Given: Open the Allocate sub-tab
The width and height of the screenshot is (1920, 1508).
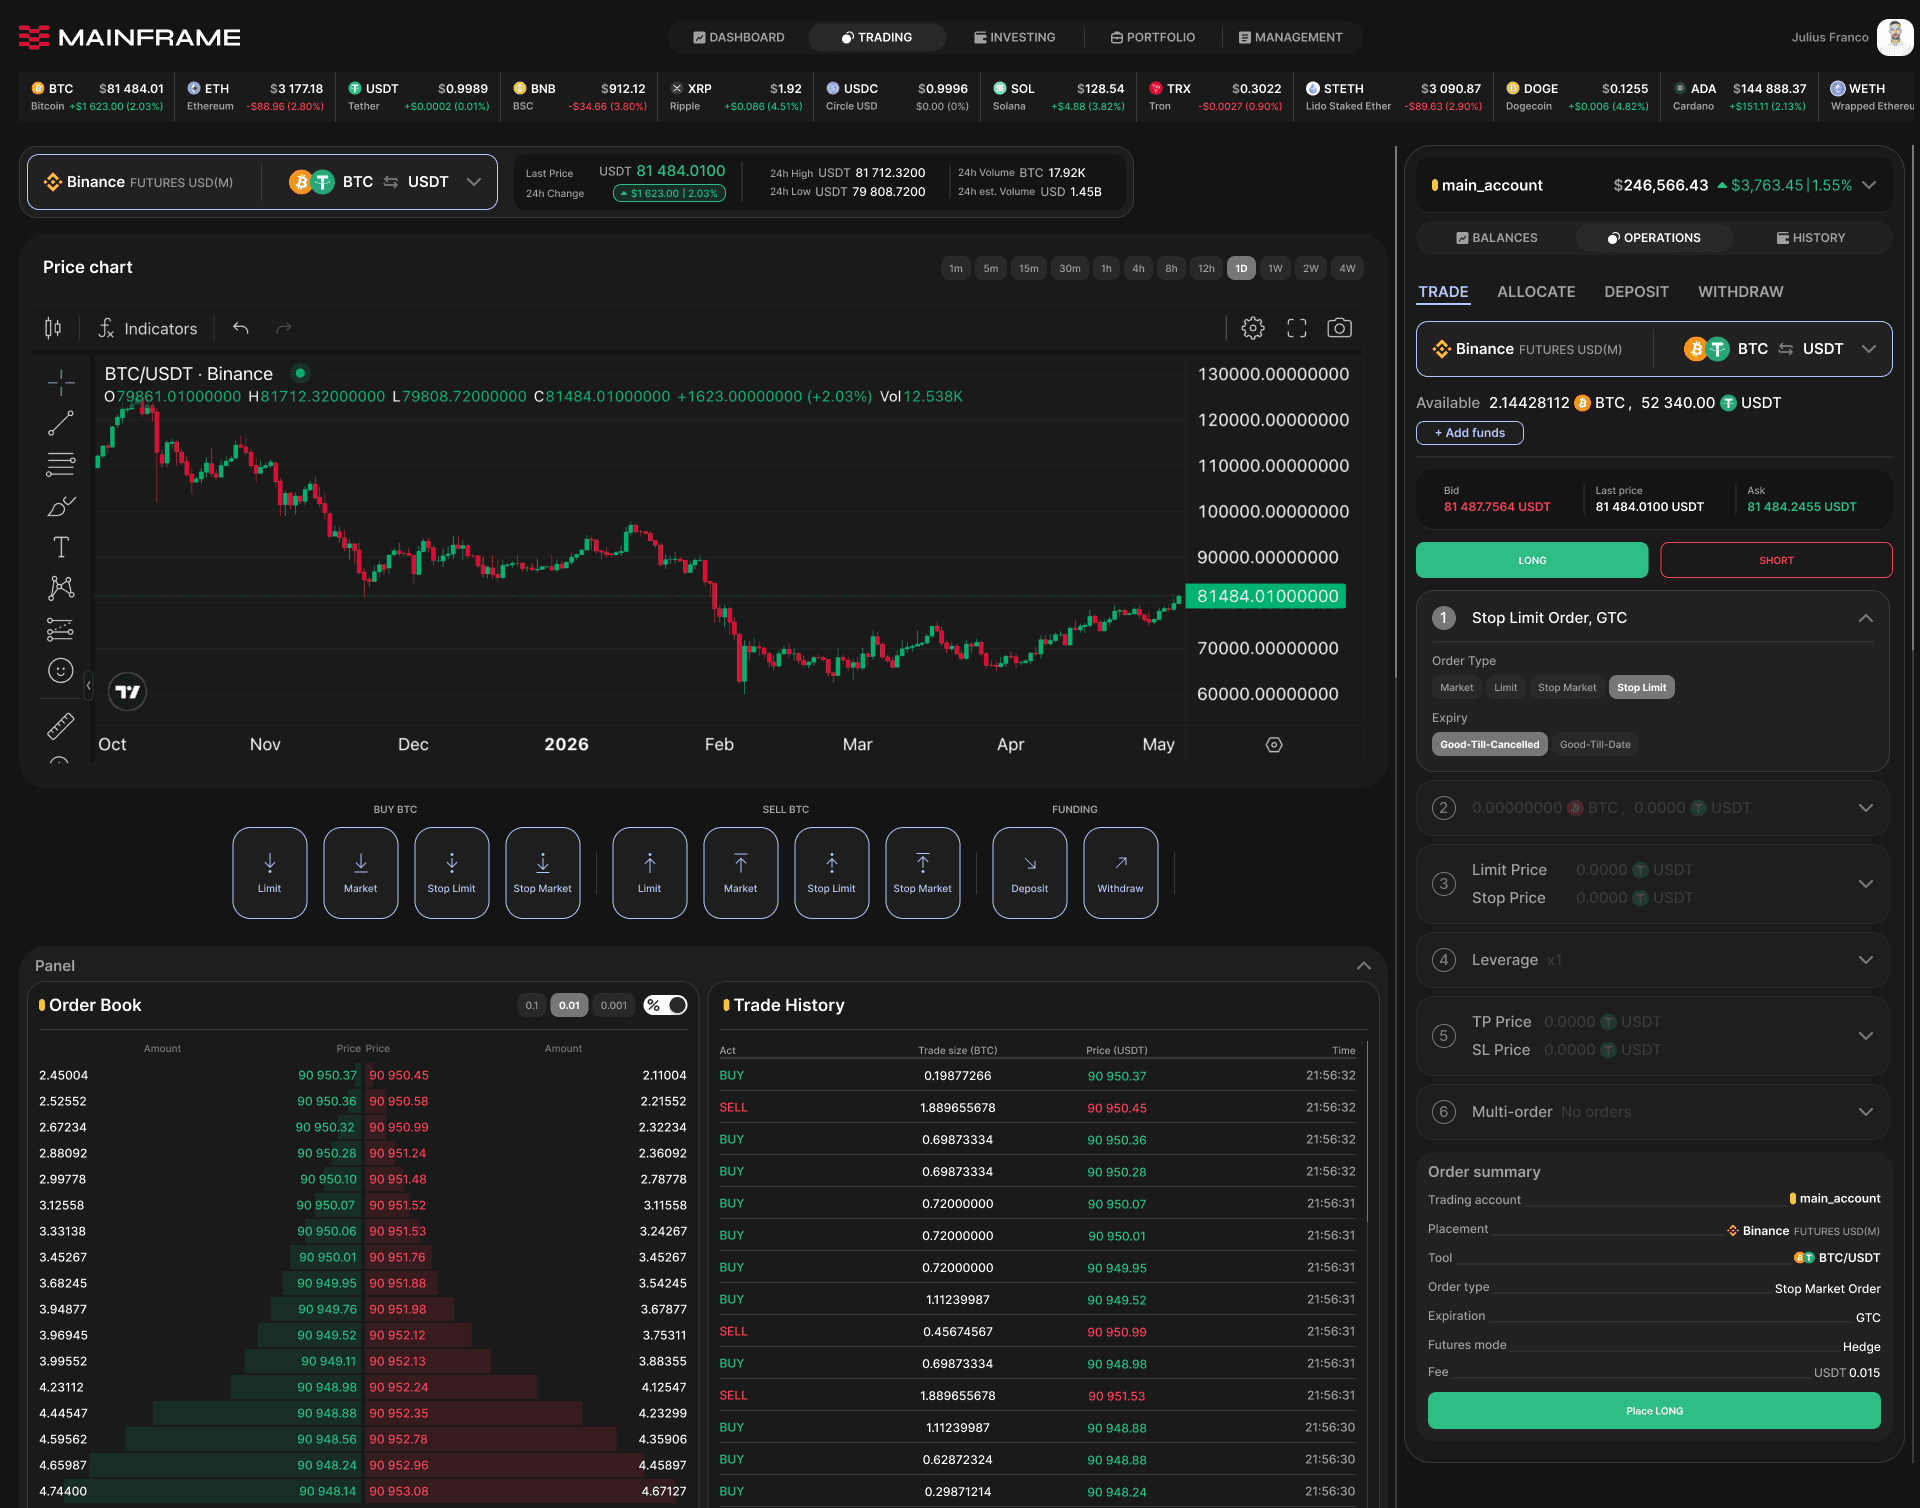Looking at the screenshot, I should click(1536, 292).
